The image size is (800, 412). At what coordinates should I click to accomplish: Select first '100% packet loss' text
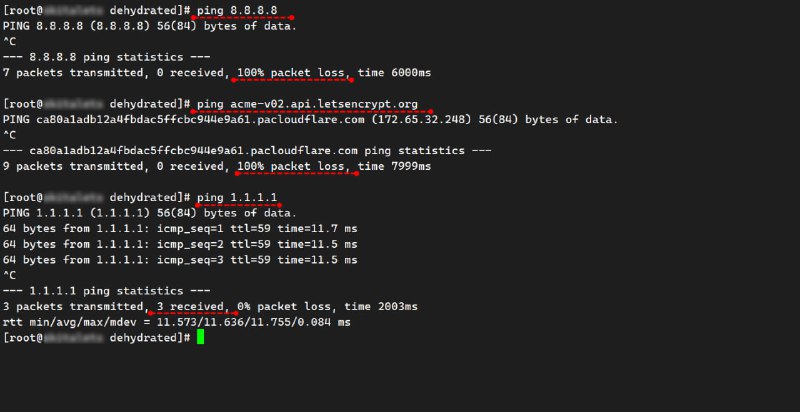291,73
